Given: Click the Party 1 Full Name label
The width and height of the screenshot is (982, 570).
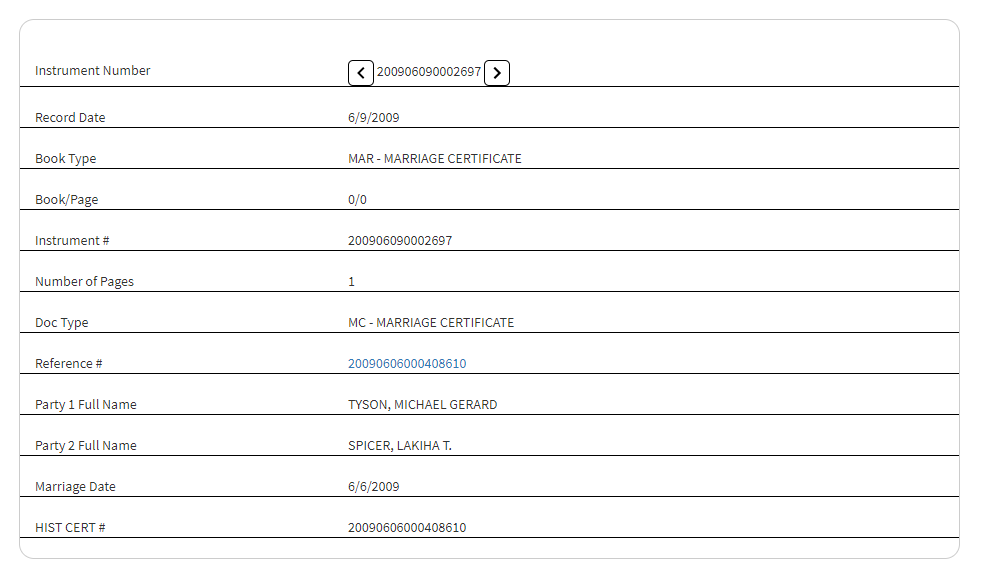Looking at the screenshot, I should (86, 405).
